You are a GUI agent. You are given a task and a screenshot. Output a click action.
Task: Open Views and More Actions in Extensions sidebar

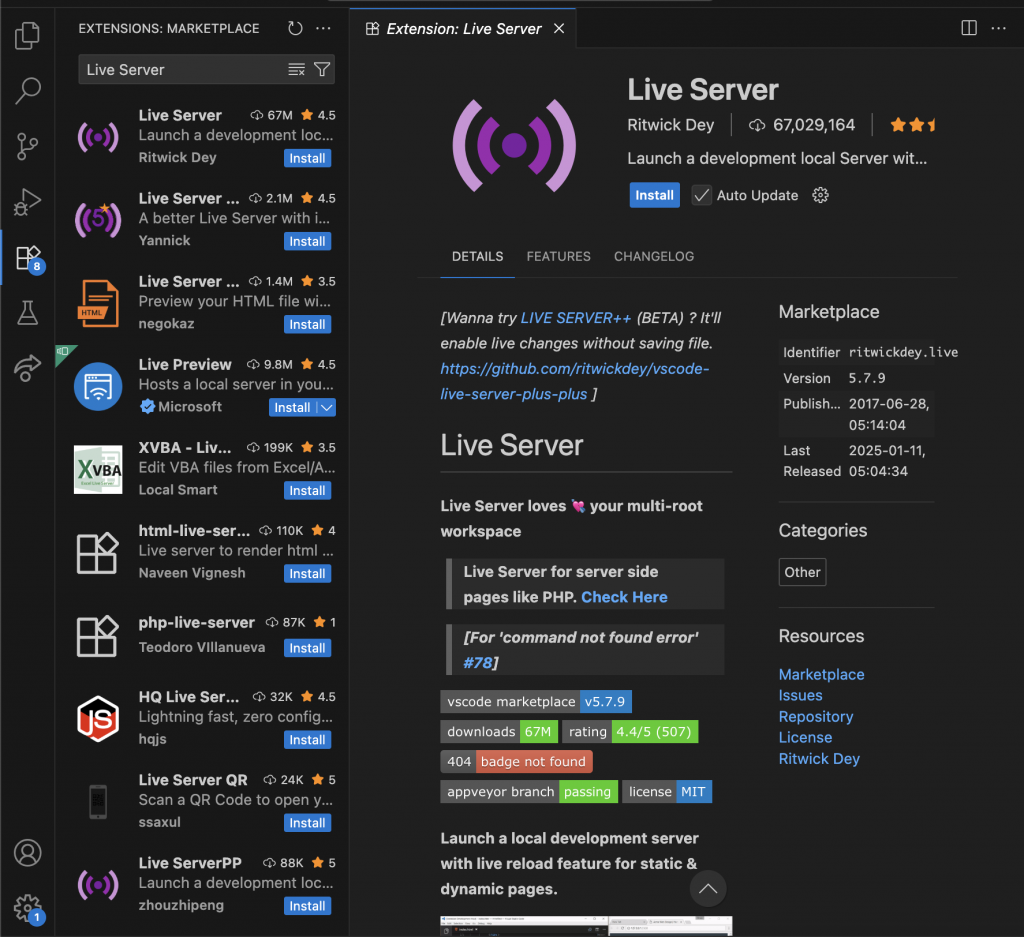tap(323, 29)
